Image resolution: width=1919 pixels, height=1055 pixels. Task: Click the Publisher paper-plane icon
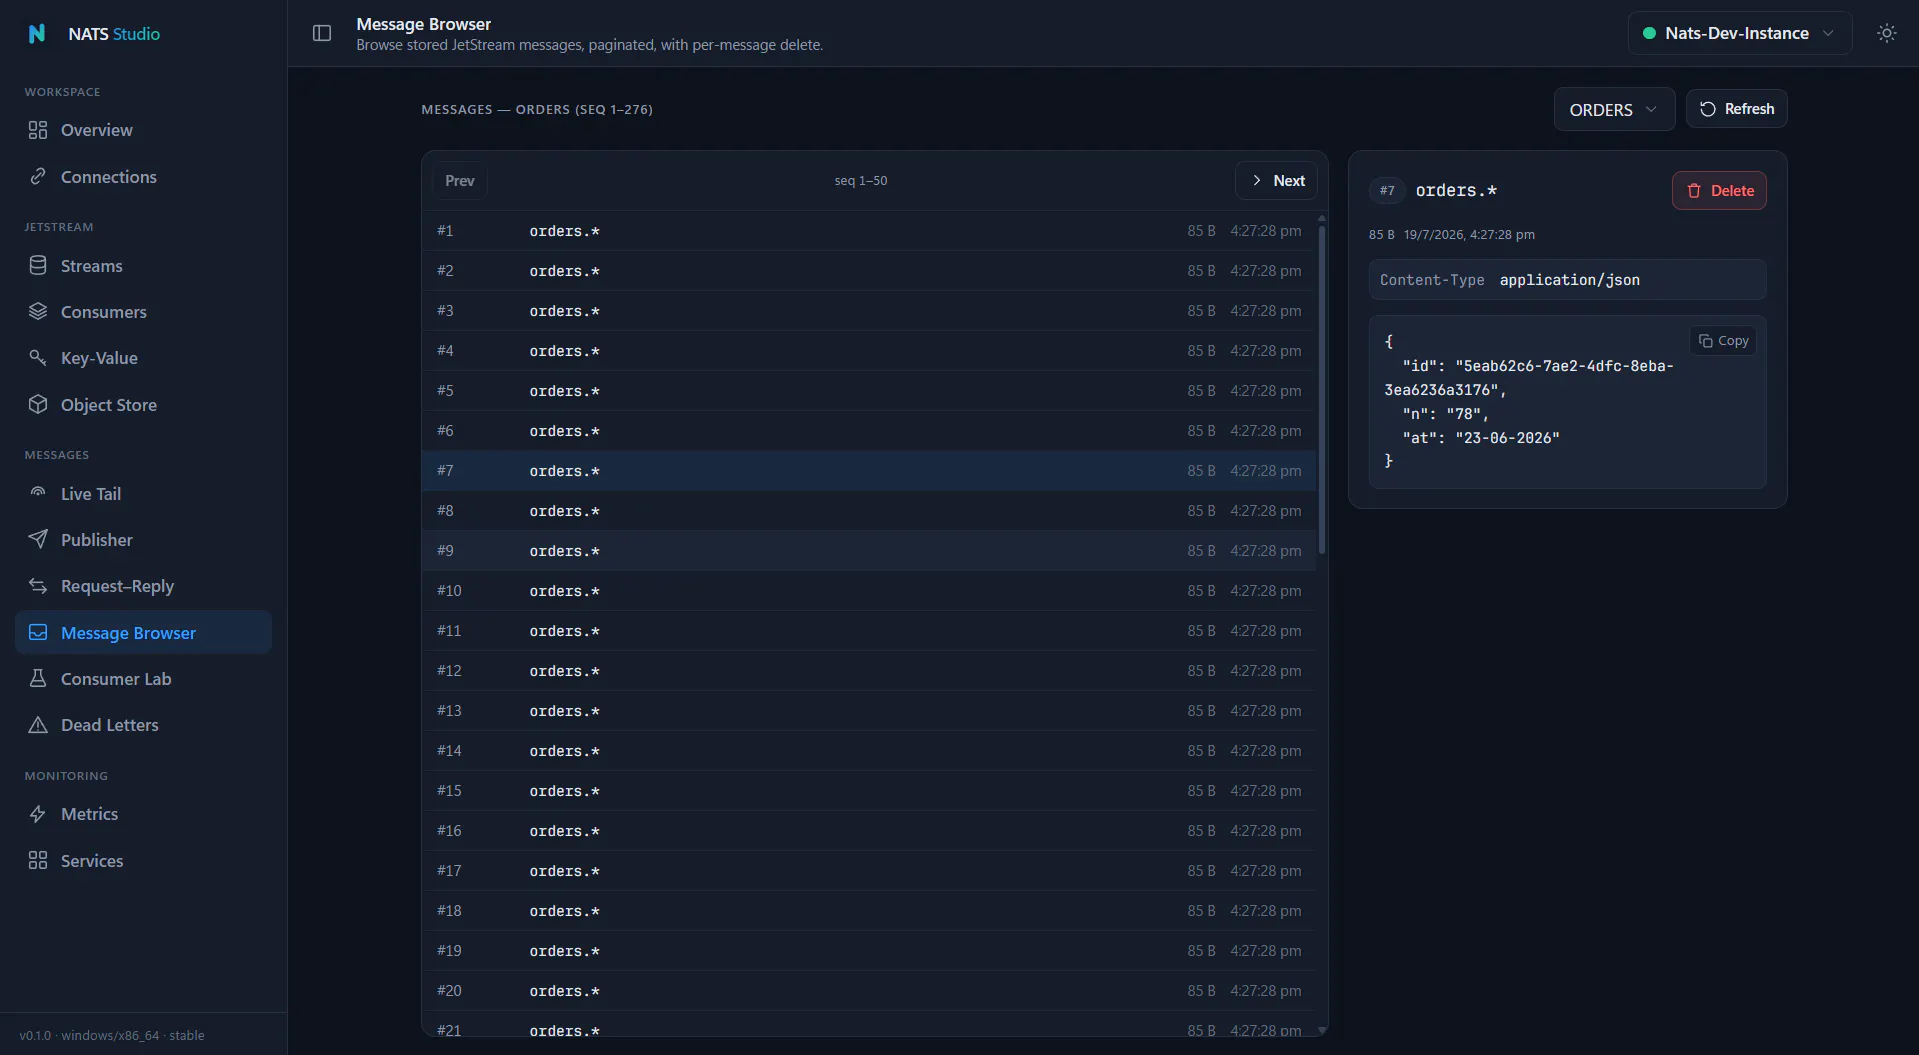pyautogui.click(x=38, y=539)
